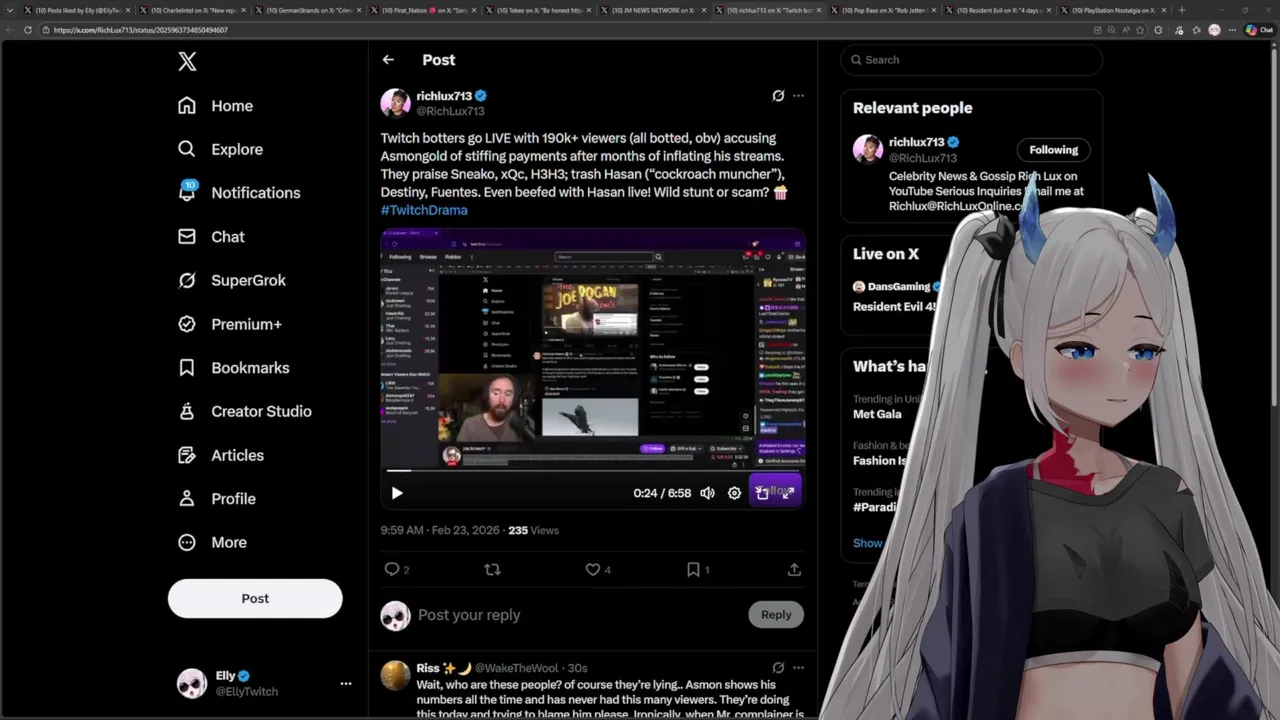Screen dimensions: 1280x720
Task: Click the white Post button in sidebar
Action: coord(255,598)
